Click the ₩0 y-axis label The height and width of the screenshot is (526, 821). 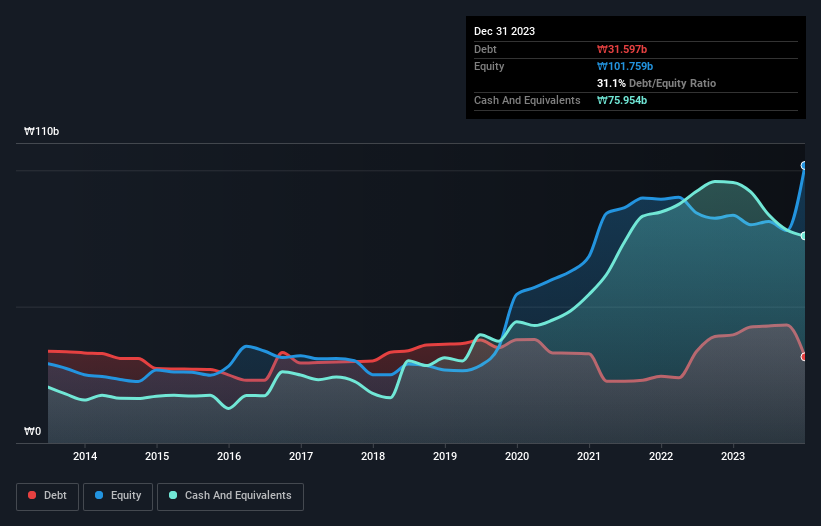[x=32, y=431]
